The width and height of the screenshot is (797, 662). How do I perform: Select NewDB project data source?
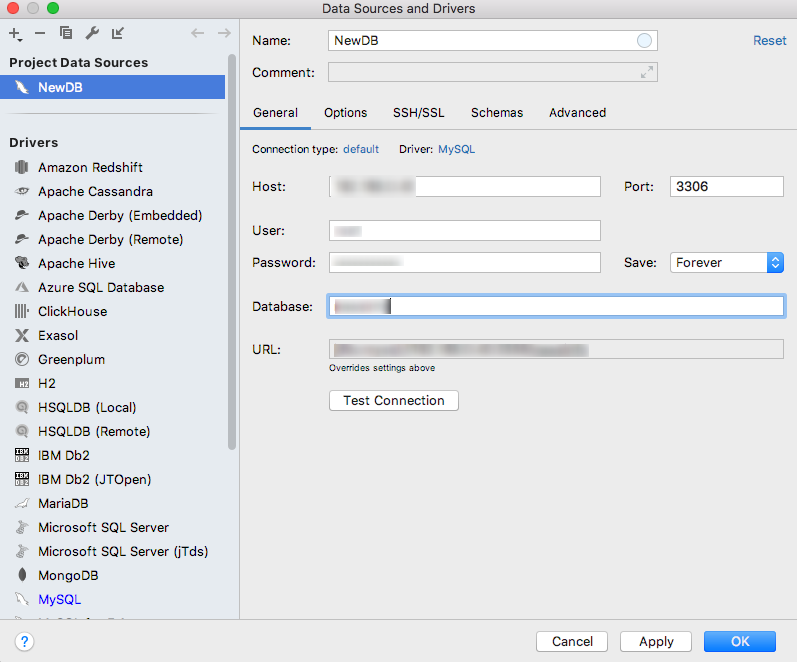[112, 87]
